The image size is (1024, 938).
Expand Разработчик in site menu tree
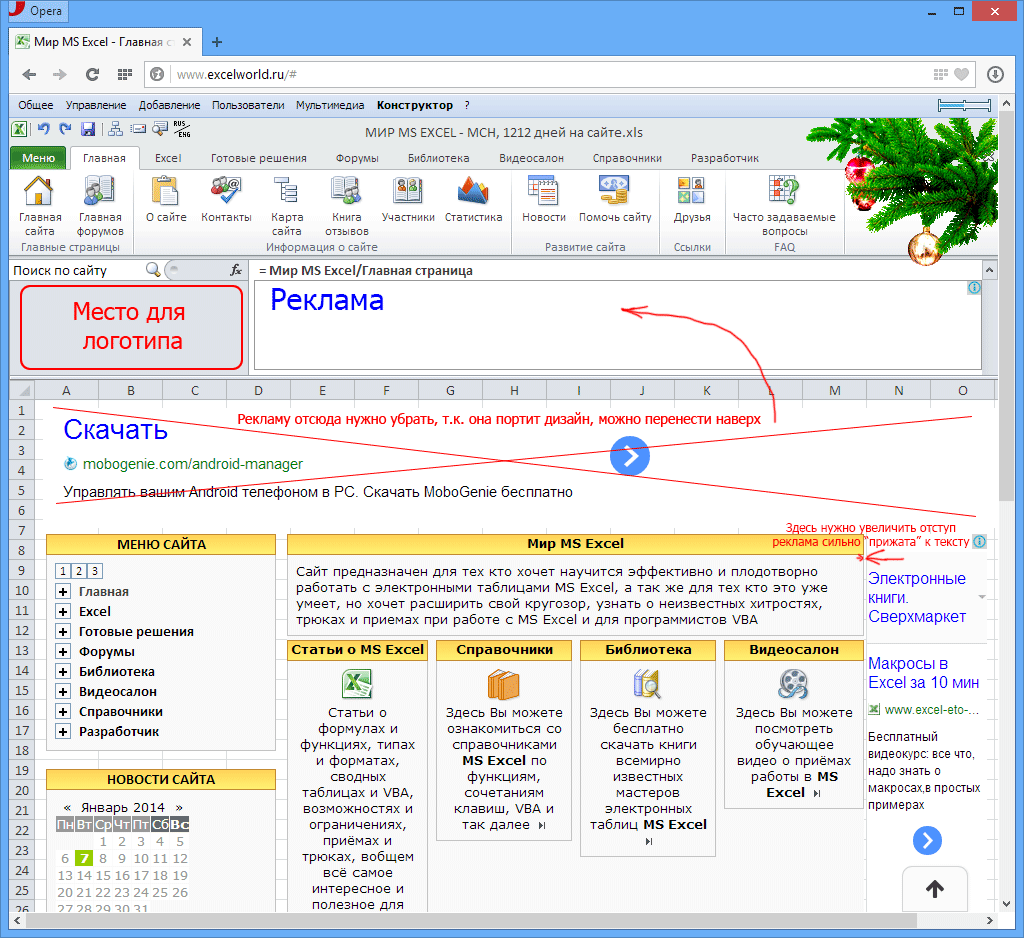(63, 732)
